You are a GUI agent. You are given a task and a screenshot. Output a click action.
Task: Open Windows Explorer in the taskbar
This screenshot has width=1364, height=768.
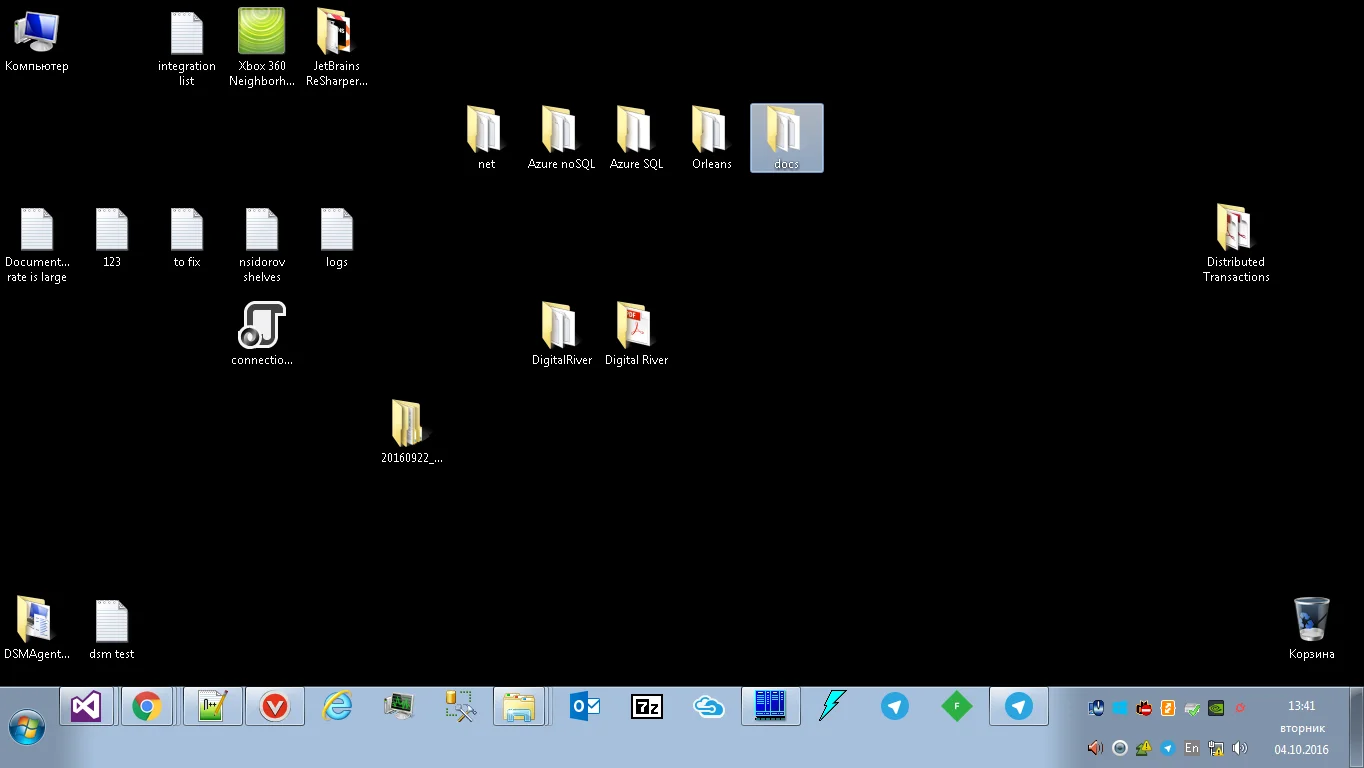pos(519,707)
